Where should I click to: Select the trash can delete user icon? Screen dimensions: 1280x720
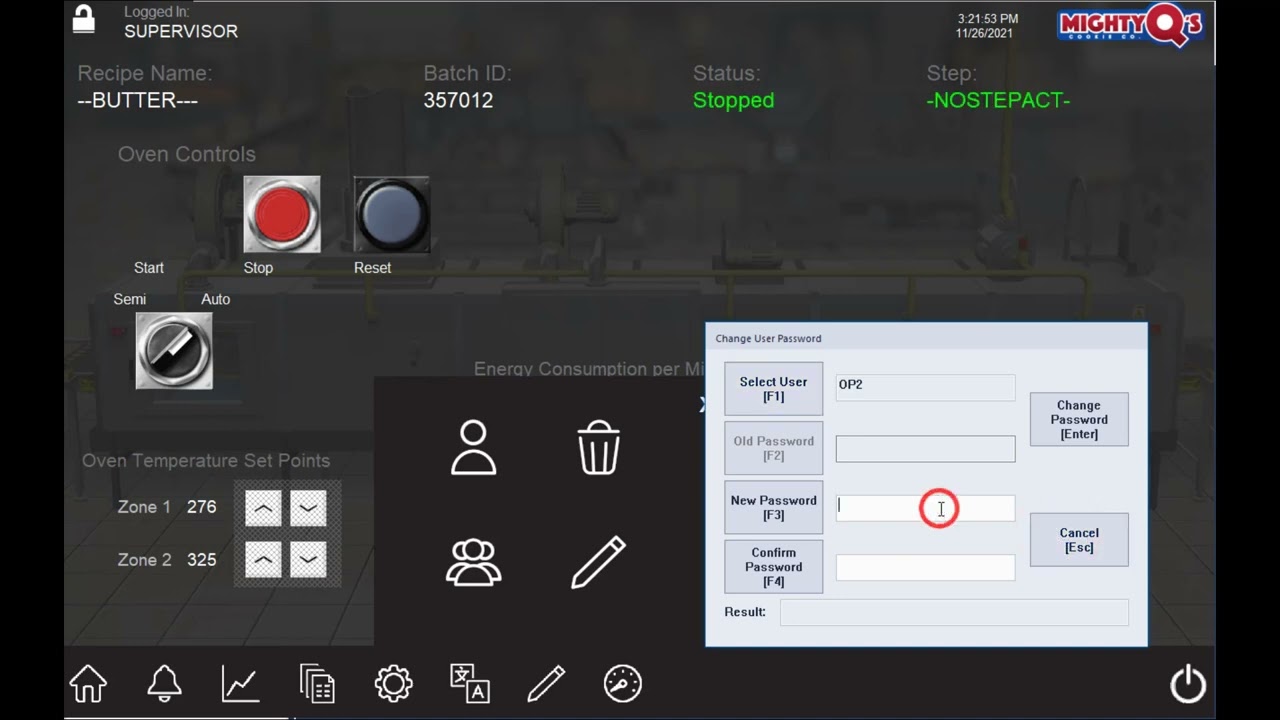[x=599, y=447]
